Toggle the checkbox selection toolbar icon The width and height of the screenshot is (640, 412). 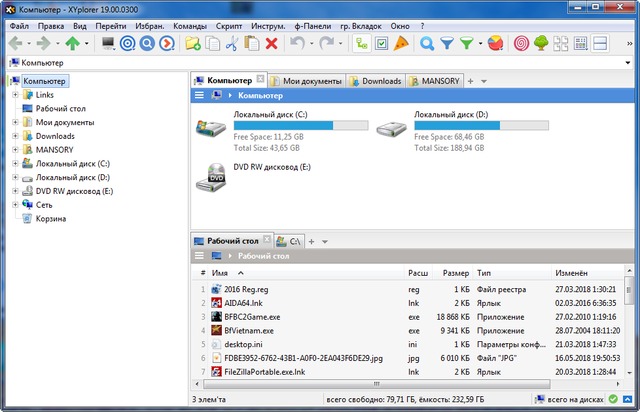click(x=382, y=44)
